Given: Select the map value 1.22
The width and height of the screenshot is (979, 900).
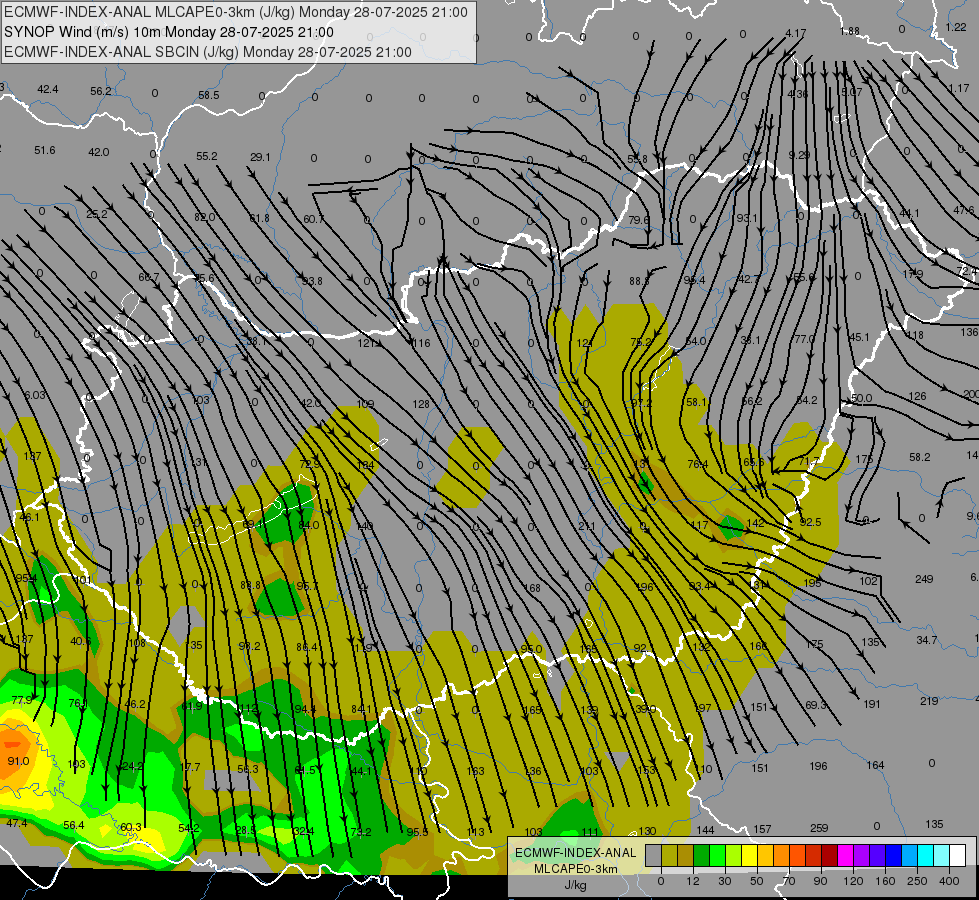Looking at the screenshot, I should coord(956,27).
